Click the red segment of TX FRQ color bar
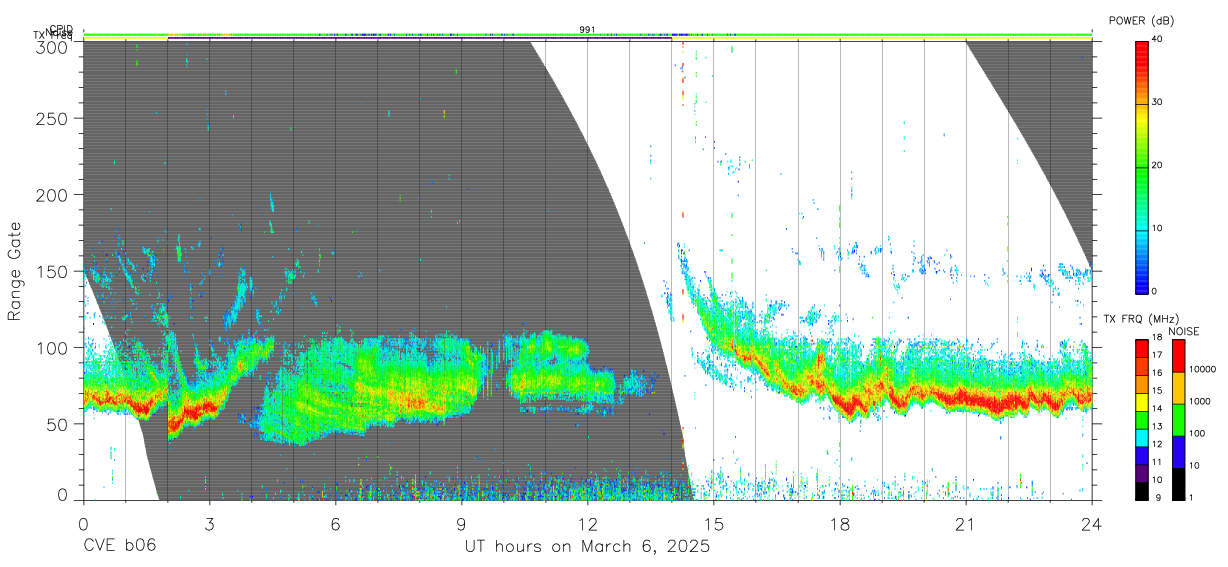 [1141, 348]
